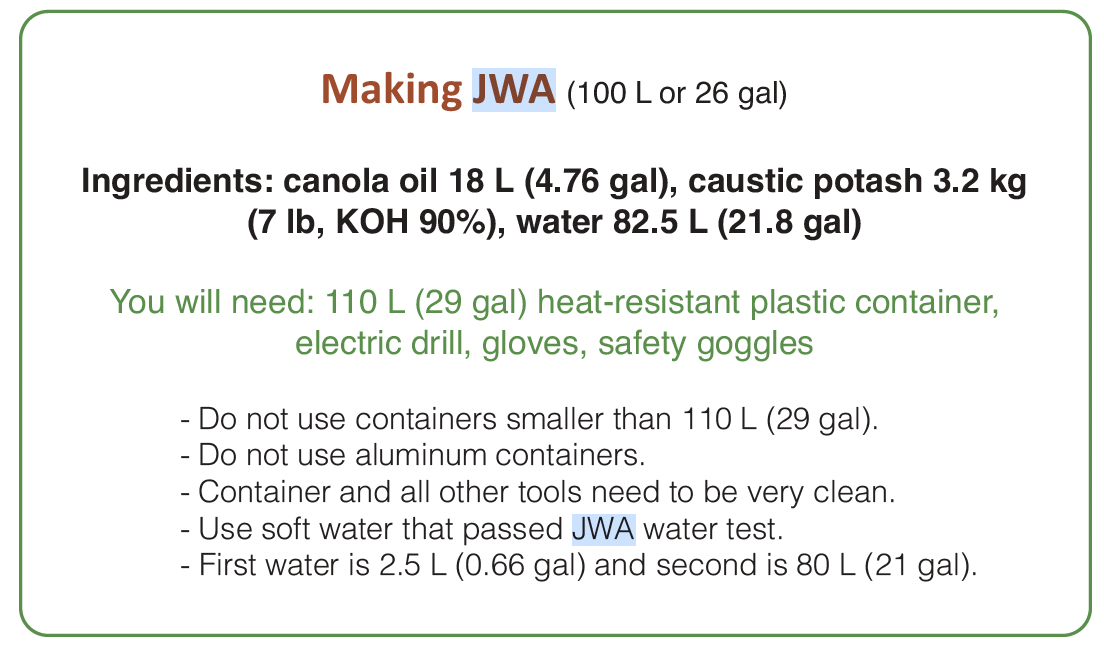Viewport: 1104px width, 648px height.
Task: Click the aluminum containers warning line
Action: (412, 455)
